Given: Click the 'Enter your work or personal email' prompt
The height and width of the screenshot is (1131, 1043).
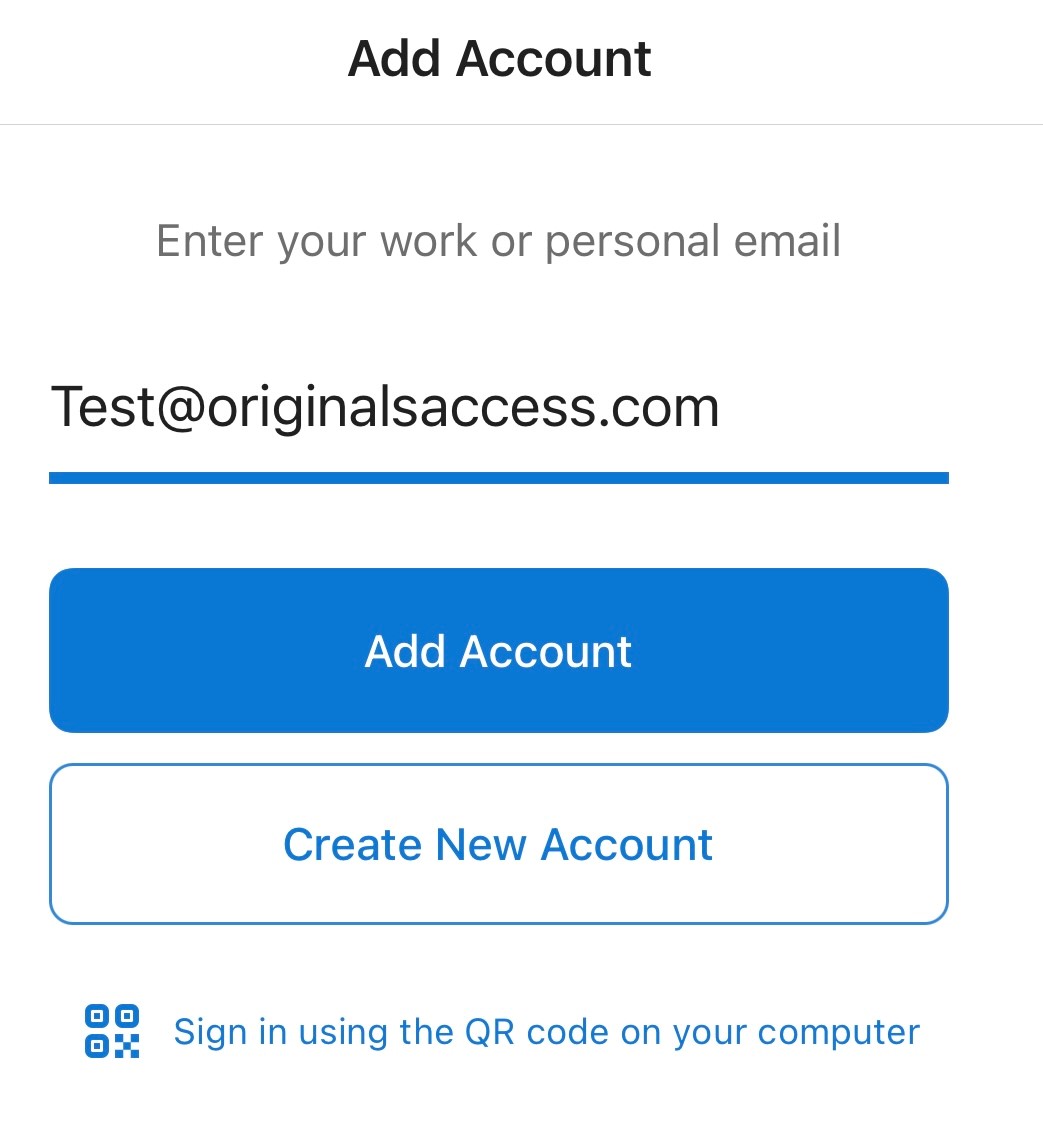Looking at the screenshot, I should point(498,241).
